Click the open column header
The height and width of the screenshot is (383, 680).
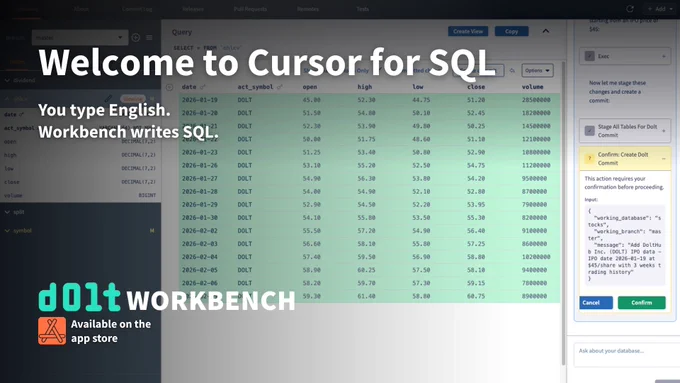pos(310,87)
